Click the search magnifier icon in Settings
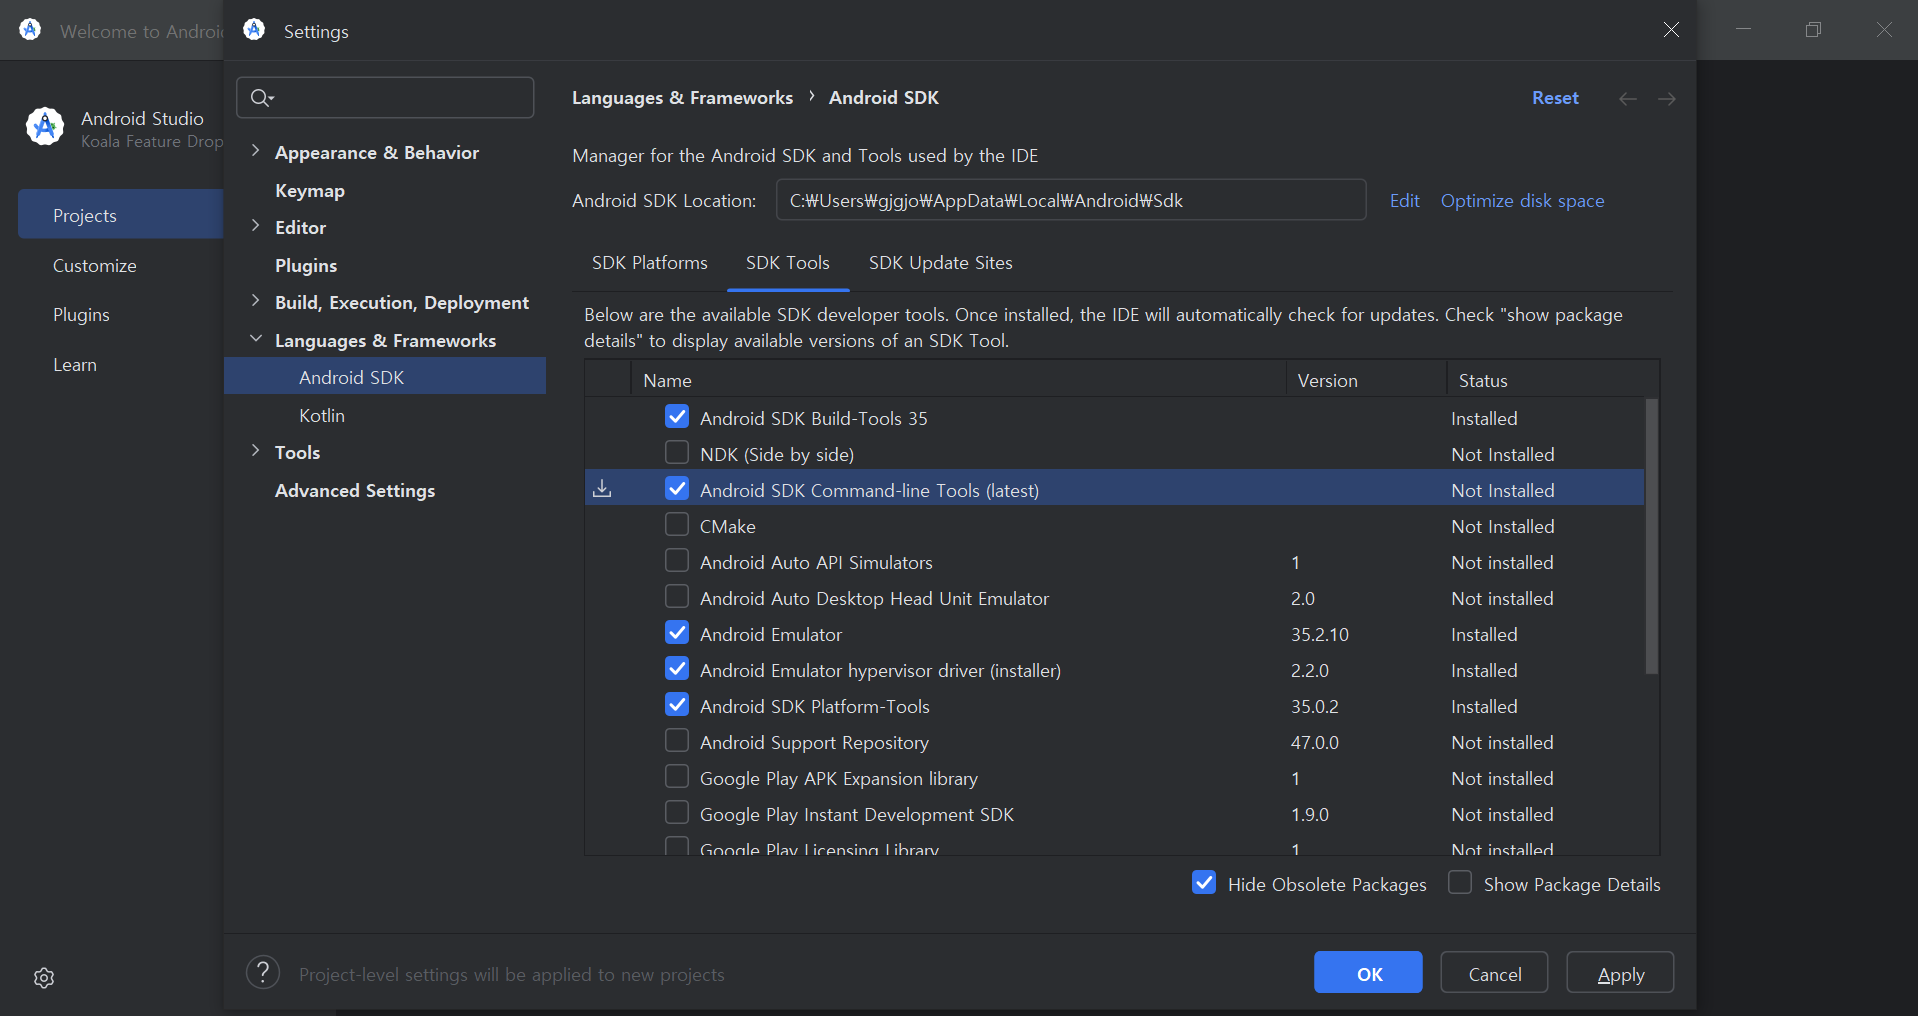 click(262, 98)
